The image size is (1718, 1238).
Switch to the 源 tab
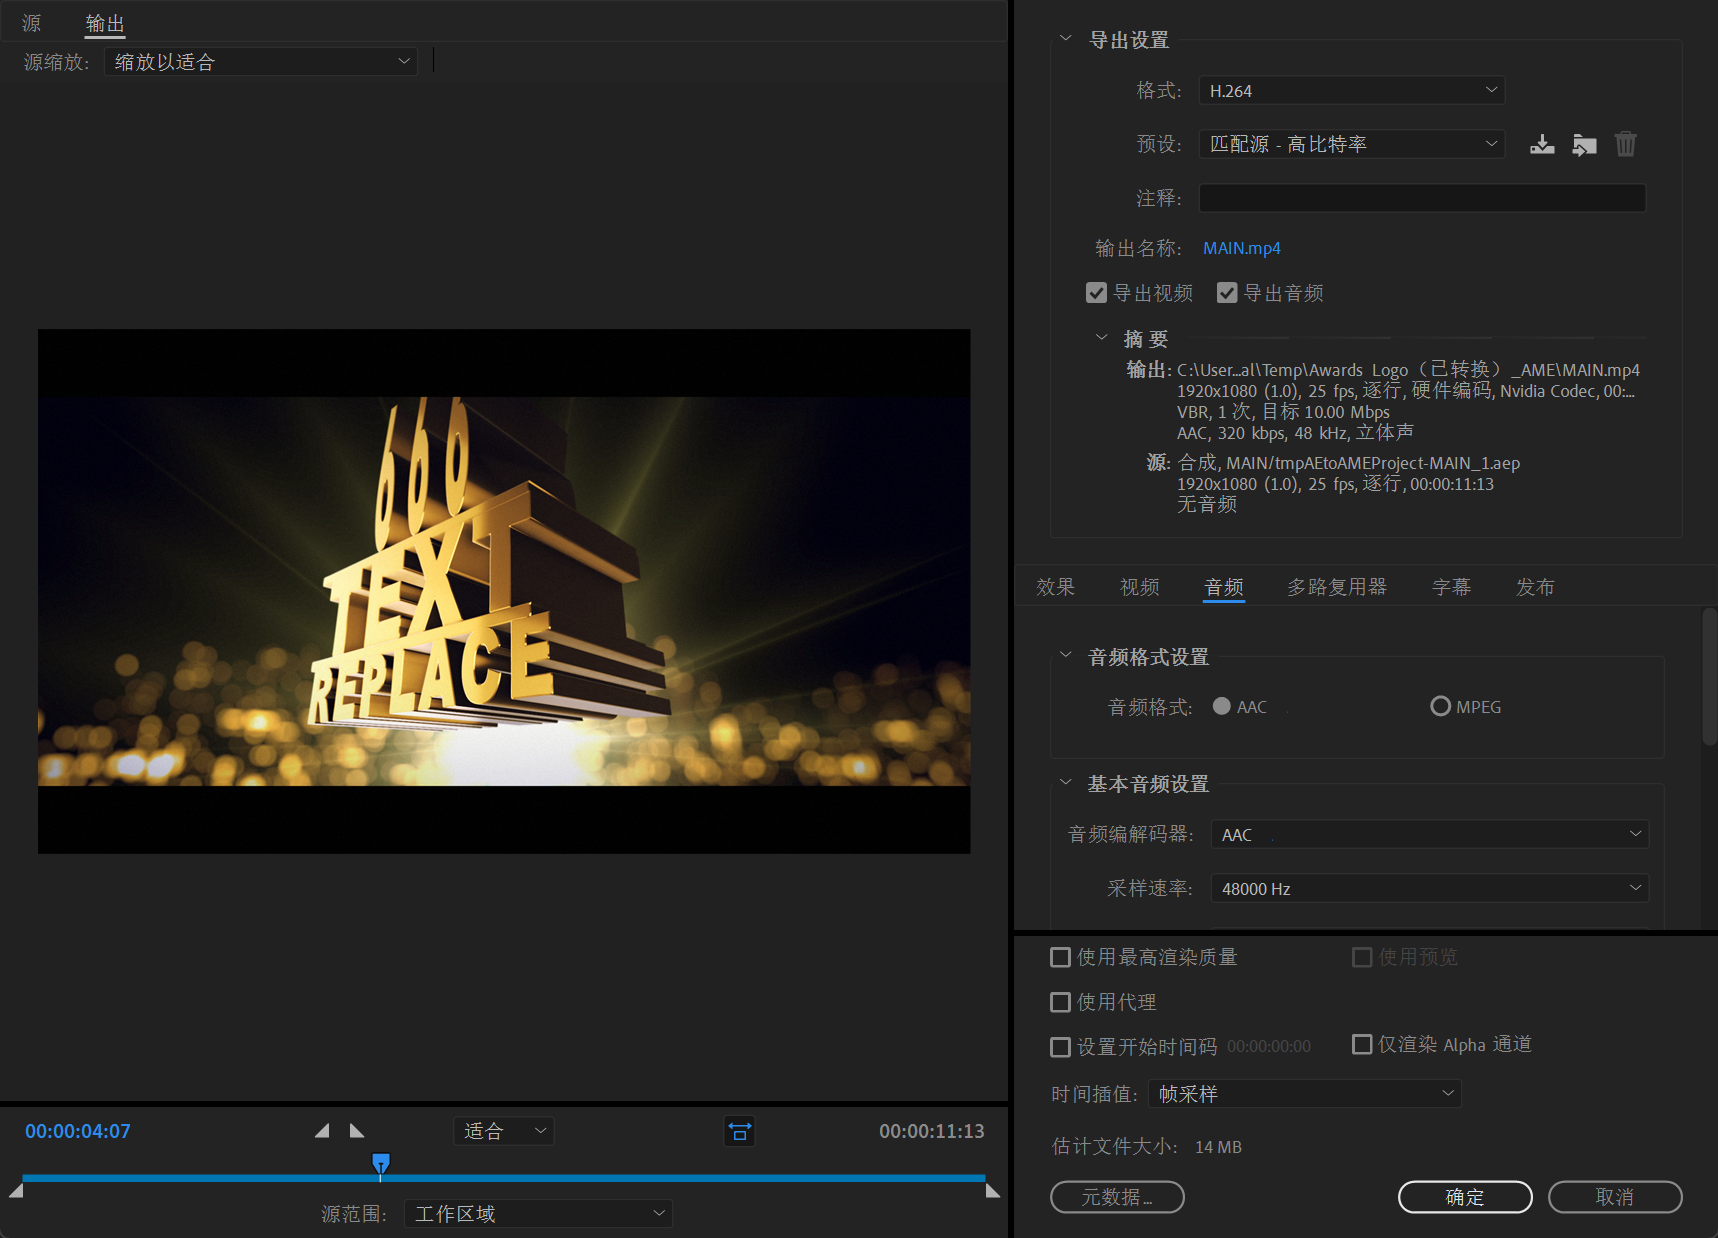pyautogui.click(x=32, y=23)
